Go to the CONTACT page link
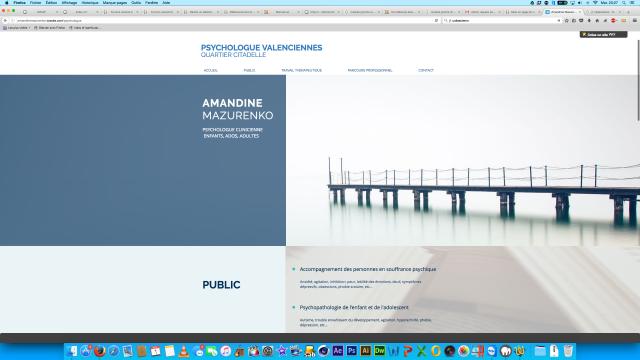Screen dimensions: 640x360 pos(426,70)
